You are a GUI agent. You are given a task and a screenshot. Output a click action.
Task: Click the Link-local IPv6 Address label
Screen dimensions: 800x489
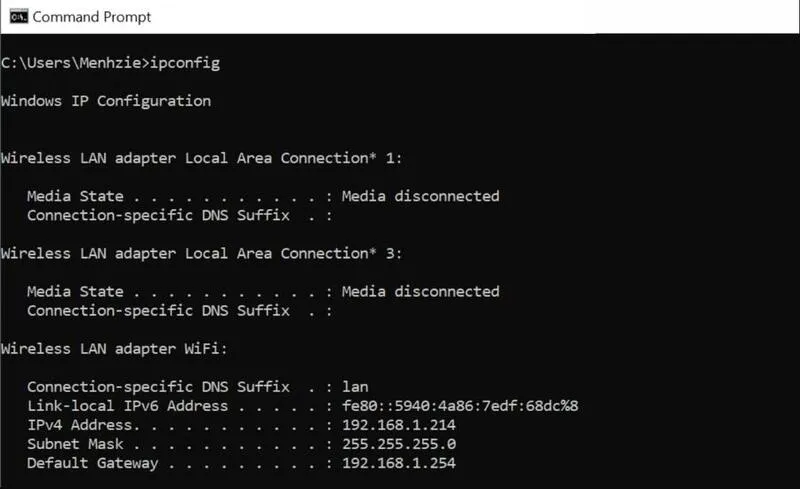point(127,406)
